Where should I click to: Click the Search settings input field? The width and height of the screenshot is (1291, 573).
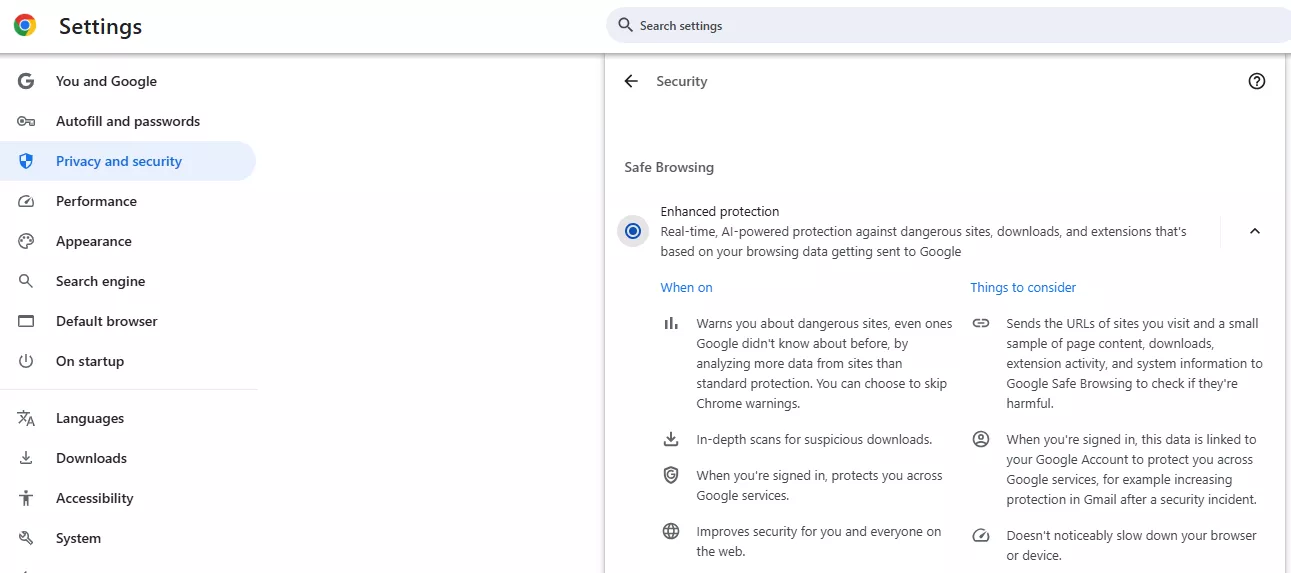[948, 25]
